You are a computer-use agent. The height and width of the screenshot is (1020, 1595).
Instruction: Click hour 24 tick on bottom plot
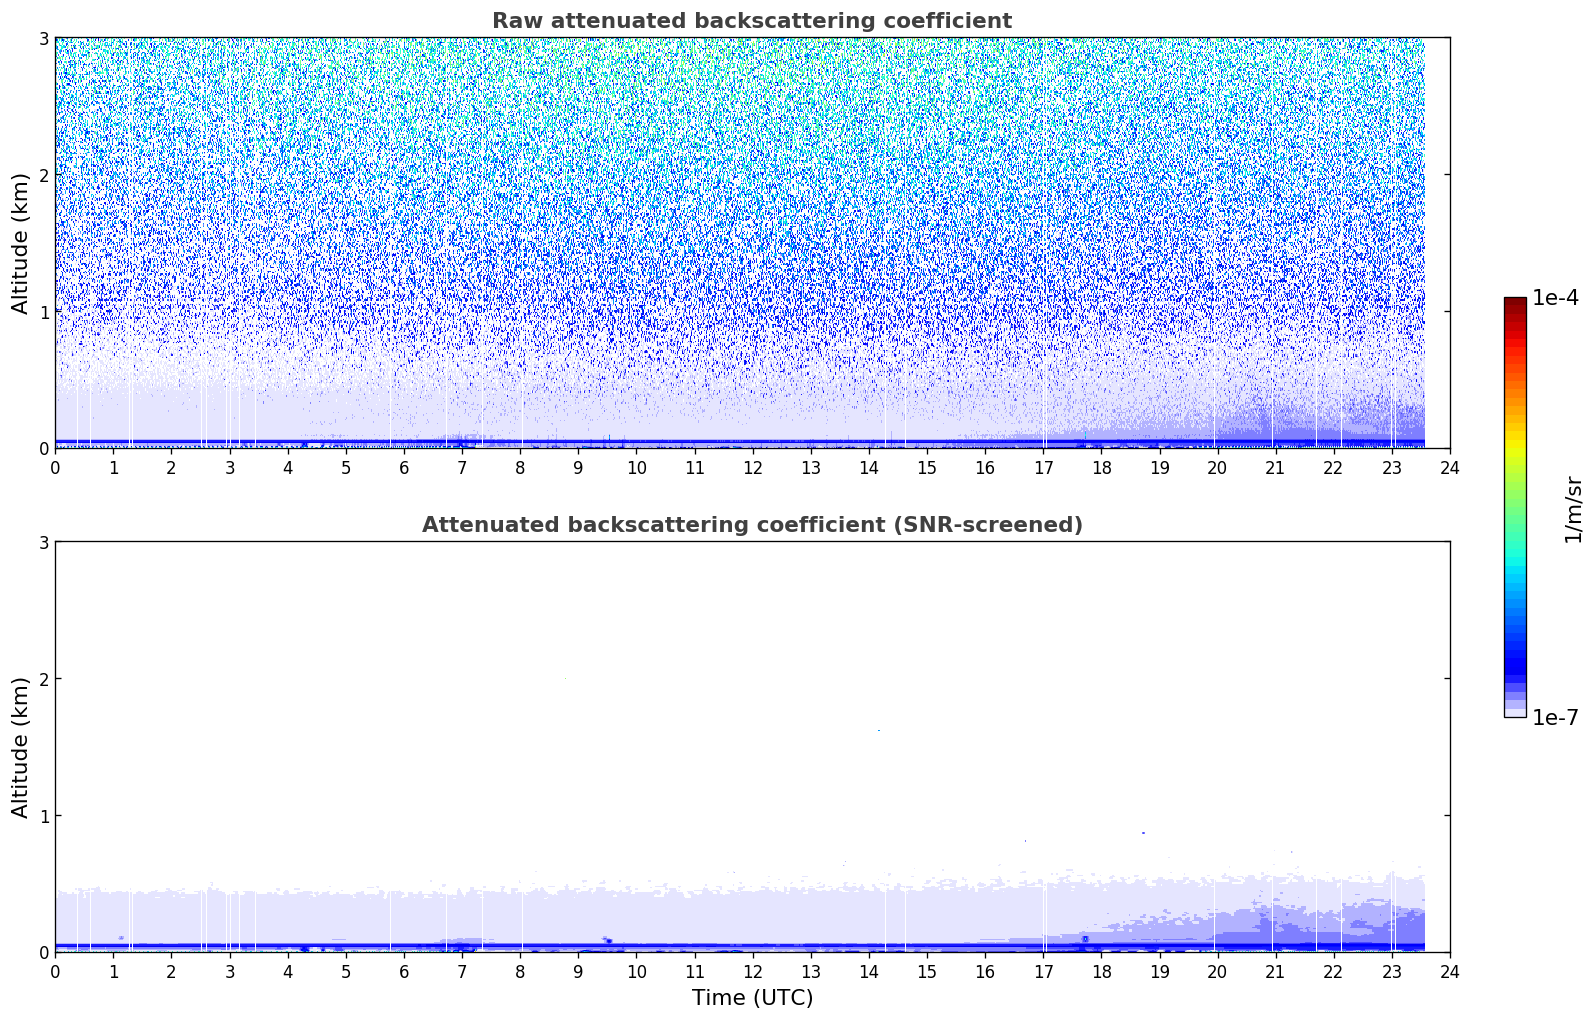[x=1449, y=971]
